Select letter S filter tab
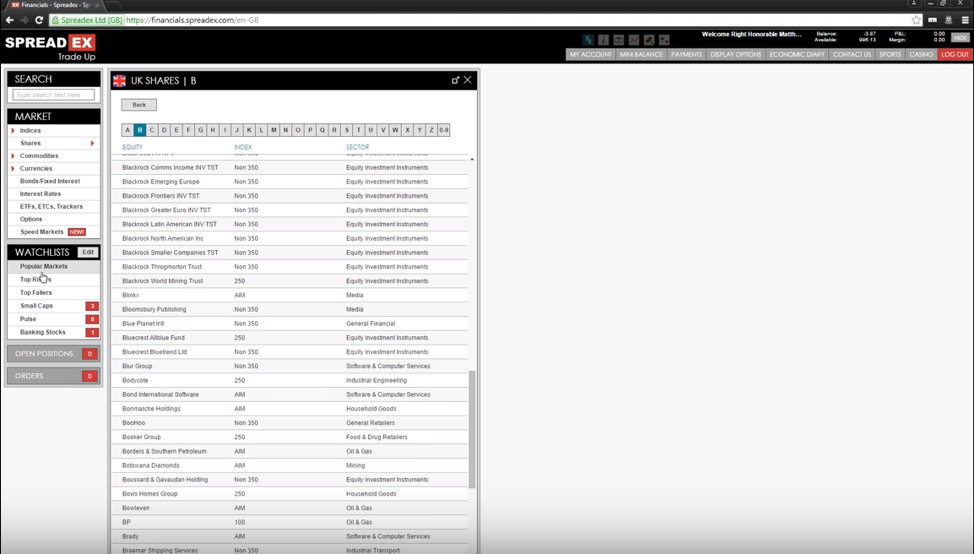Image resolution: width=974 pixels, height=554 pixels. (347, 130)
